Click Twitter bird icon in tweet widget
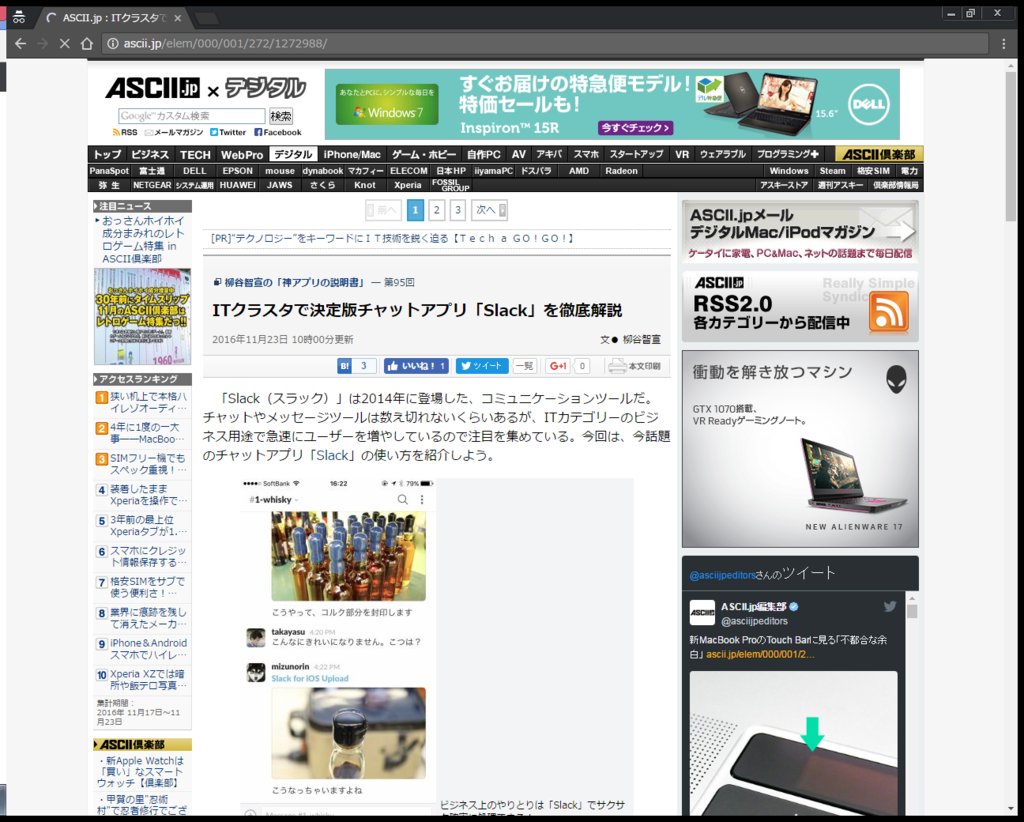The height and width of the screenshot is (822, 1024). 889,607
